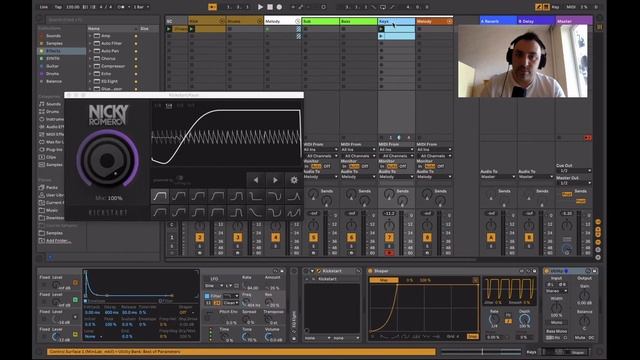This screenshot has width=640, height=360.
Task: Select Sounds in Collections list
Action: click(53, 36)
